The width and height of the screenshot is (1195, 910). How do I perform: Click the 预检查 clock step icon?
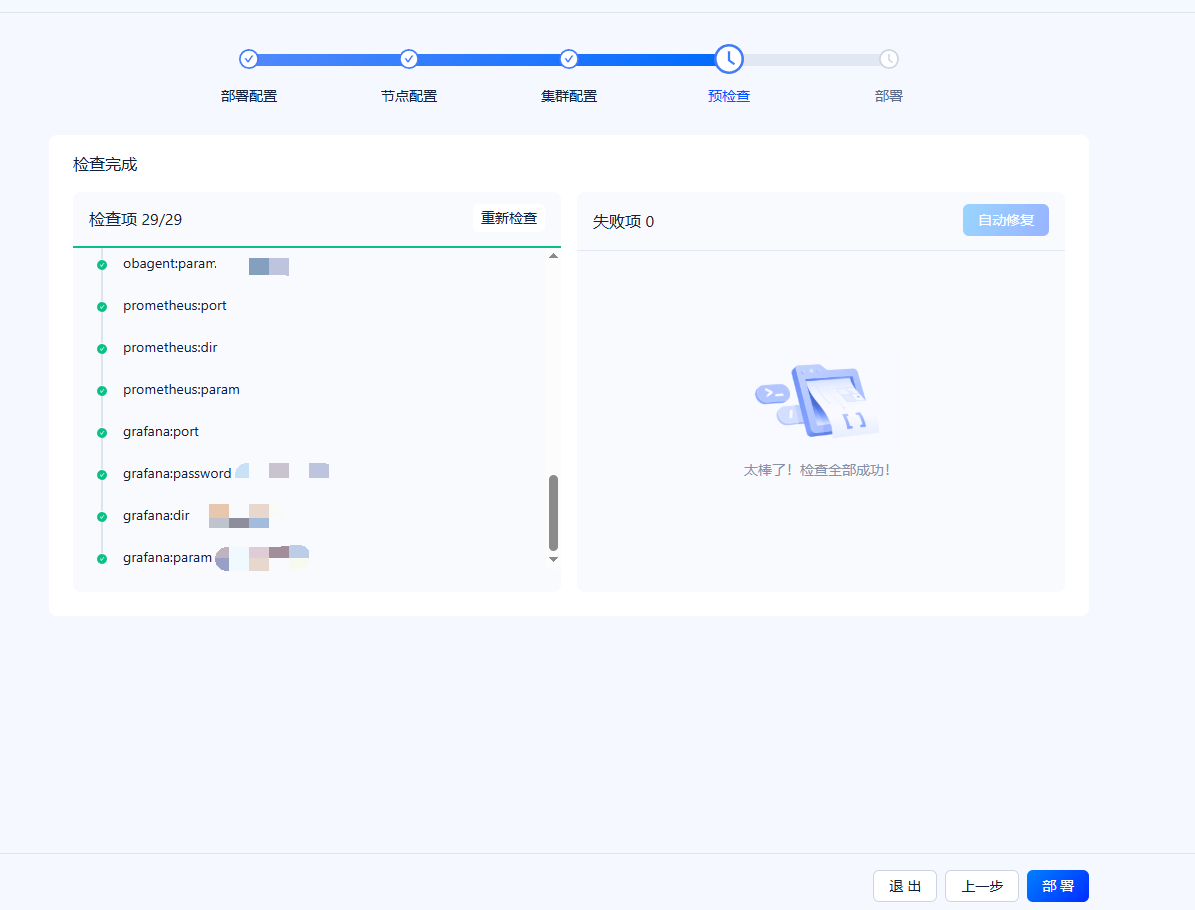729,59
